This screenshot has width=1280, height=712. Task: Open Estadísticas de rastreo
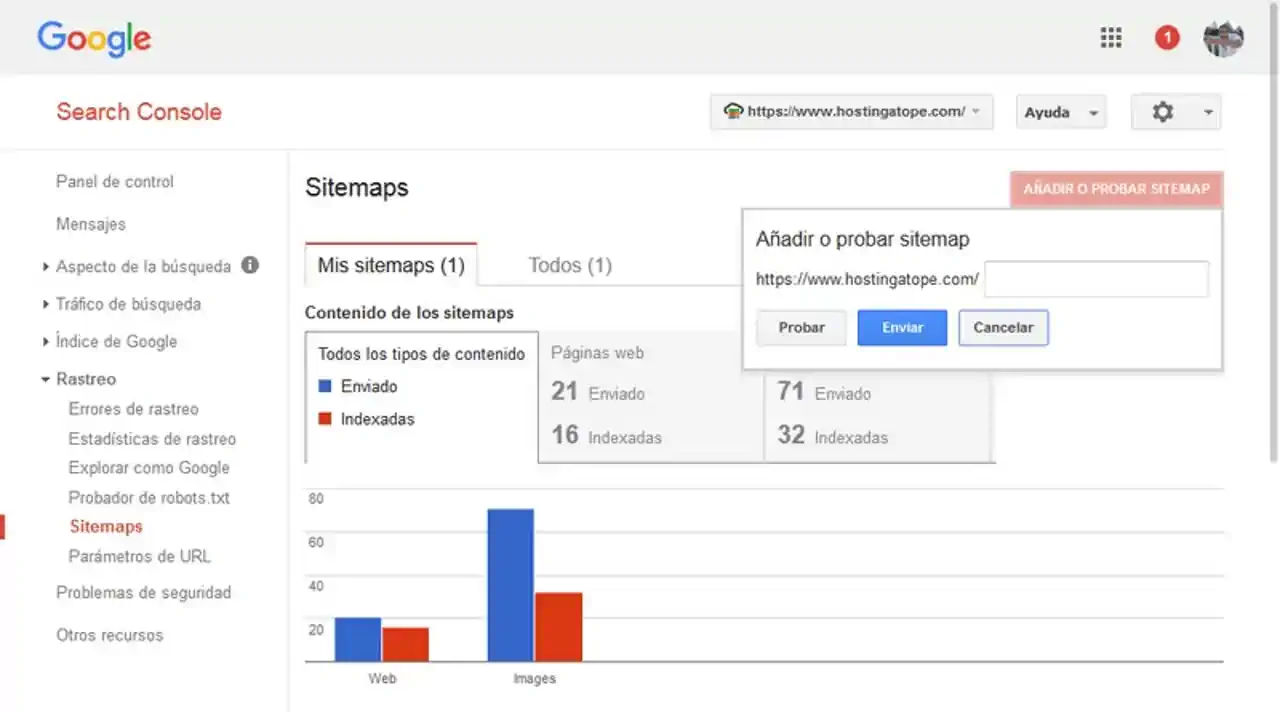tap(152, 439)
